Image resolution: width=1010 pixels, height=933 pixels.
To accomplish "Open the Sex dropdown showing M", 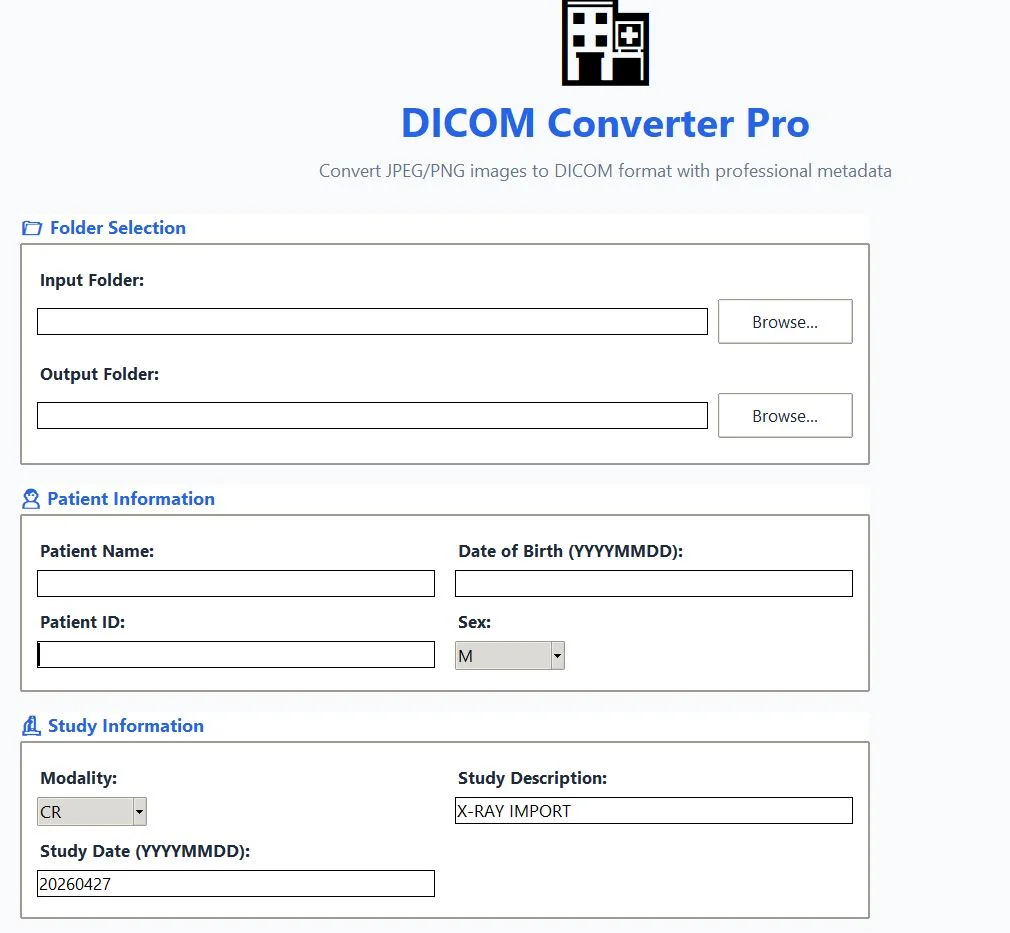I will 510,656.
